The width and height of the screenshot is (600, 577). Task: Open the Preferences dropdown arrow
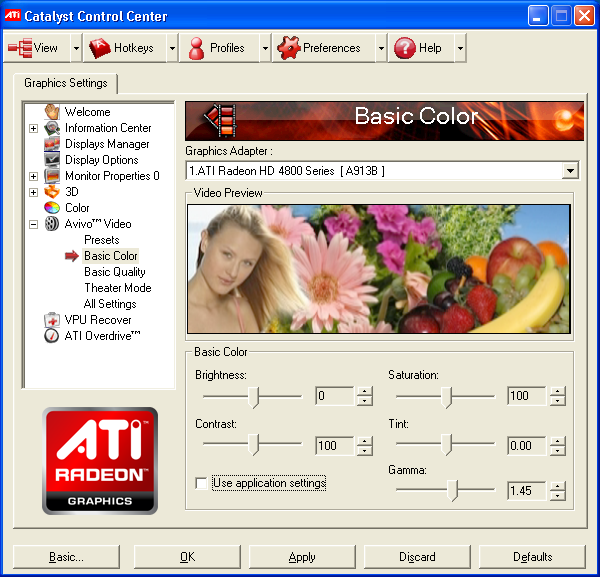[x=381, y=48]
